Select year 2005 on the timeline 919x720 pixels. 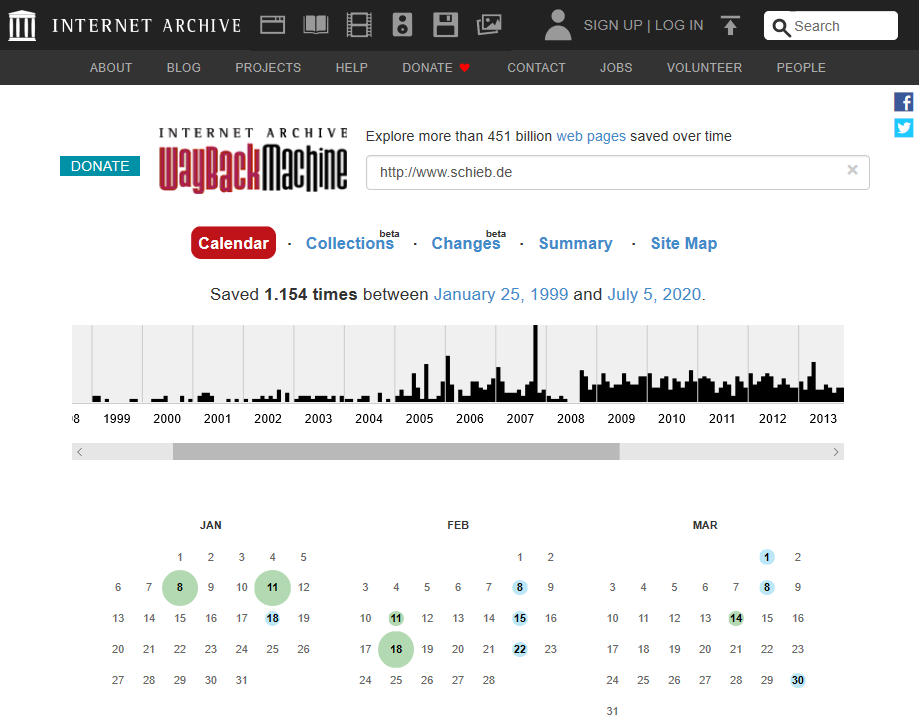tap(419, 419)
